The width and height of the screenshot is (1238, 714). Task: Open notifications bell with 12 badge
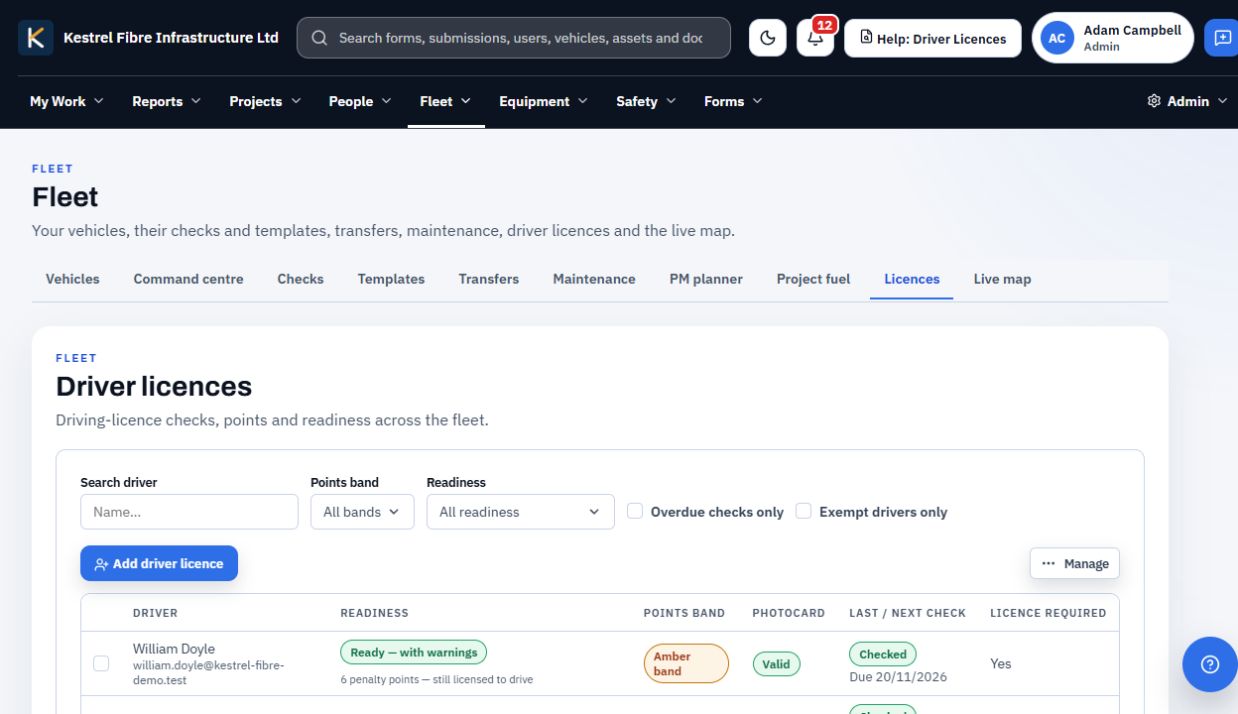pyautogui.click(x=816, y=38)
